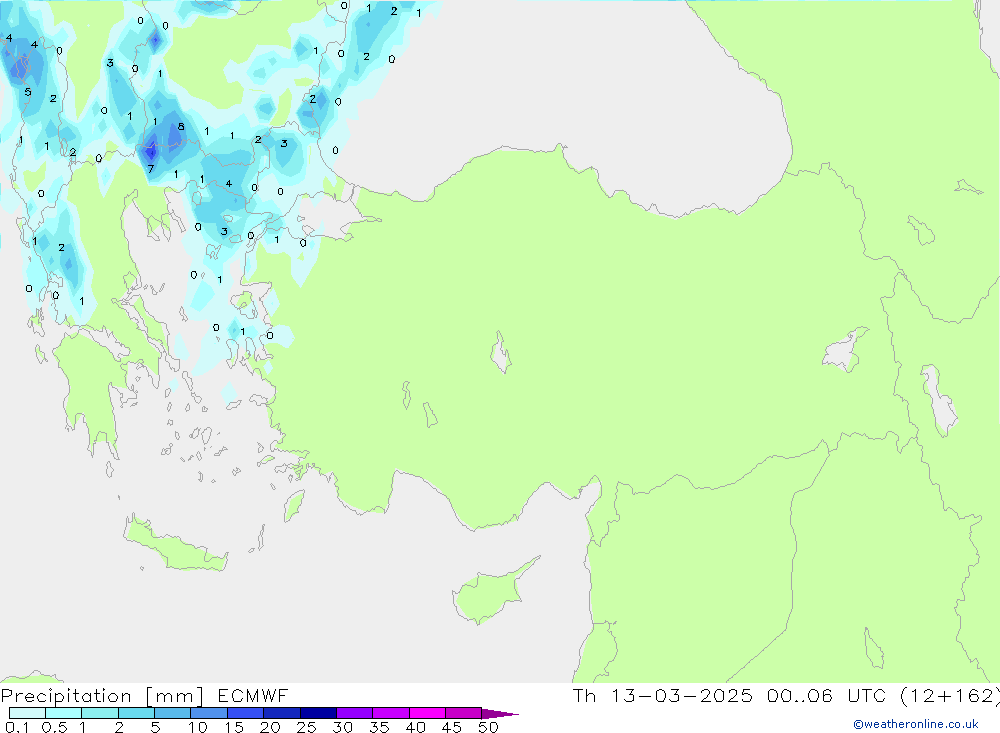Open the weatheronline.co.uk link
The image size is (1000, 733).
click(916, 724)
